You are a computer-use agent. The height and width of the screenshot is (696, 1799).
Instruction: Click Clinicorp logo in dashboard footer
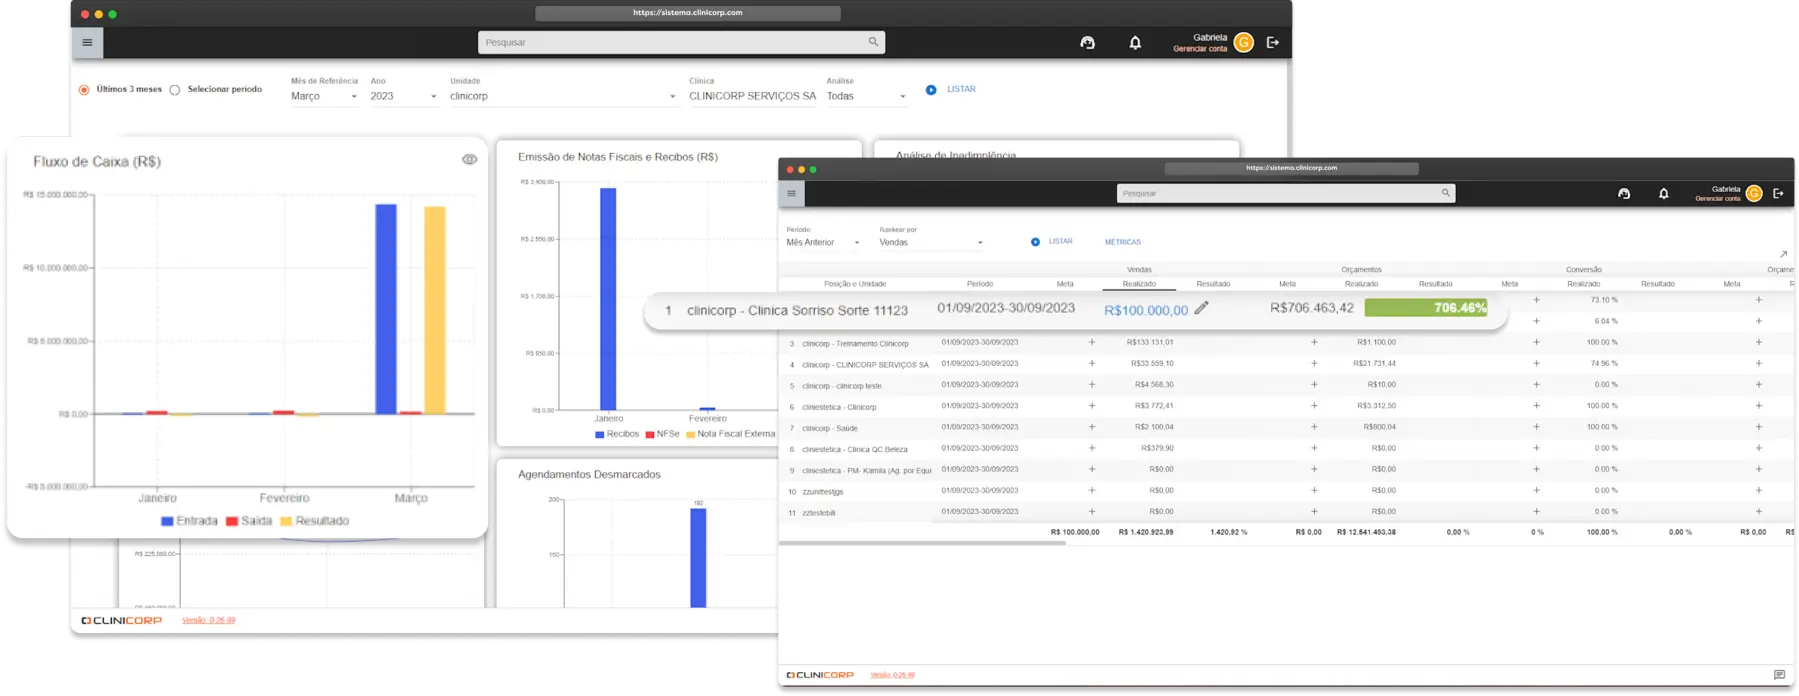122,620
